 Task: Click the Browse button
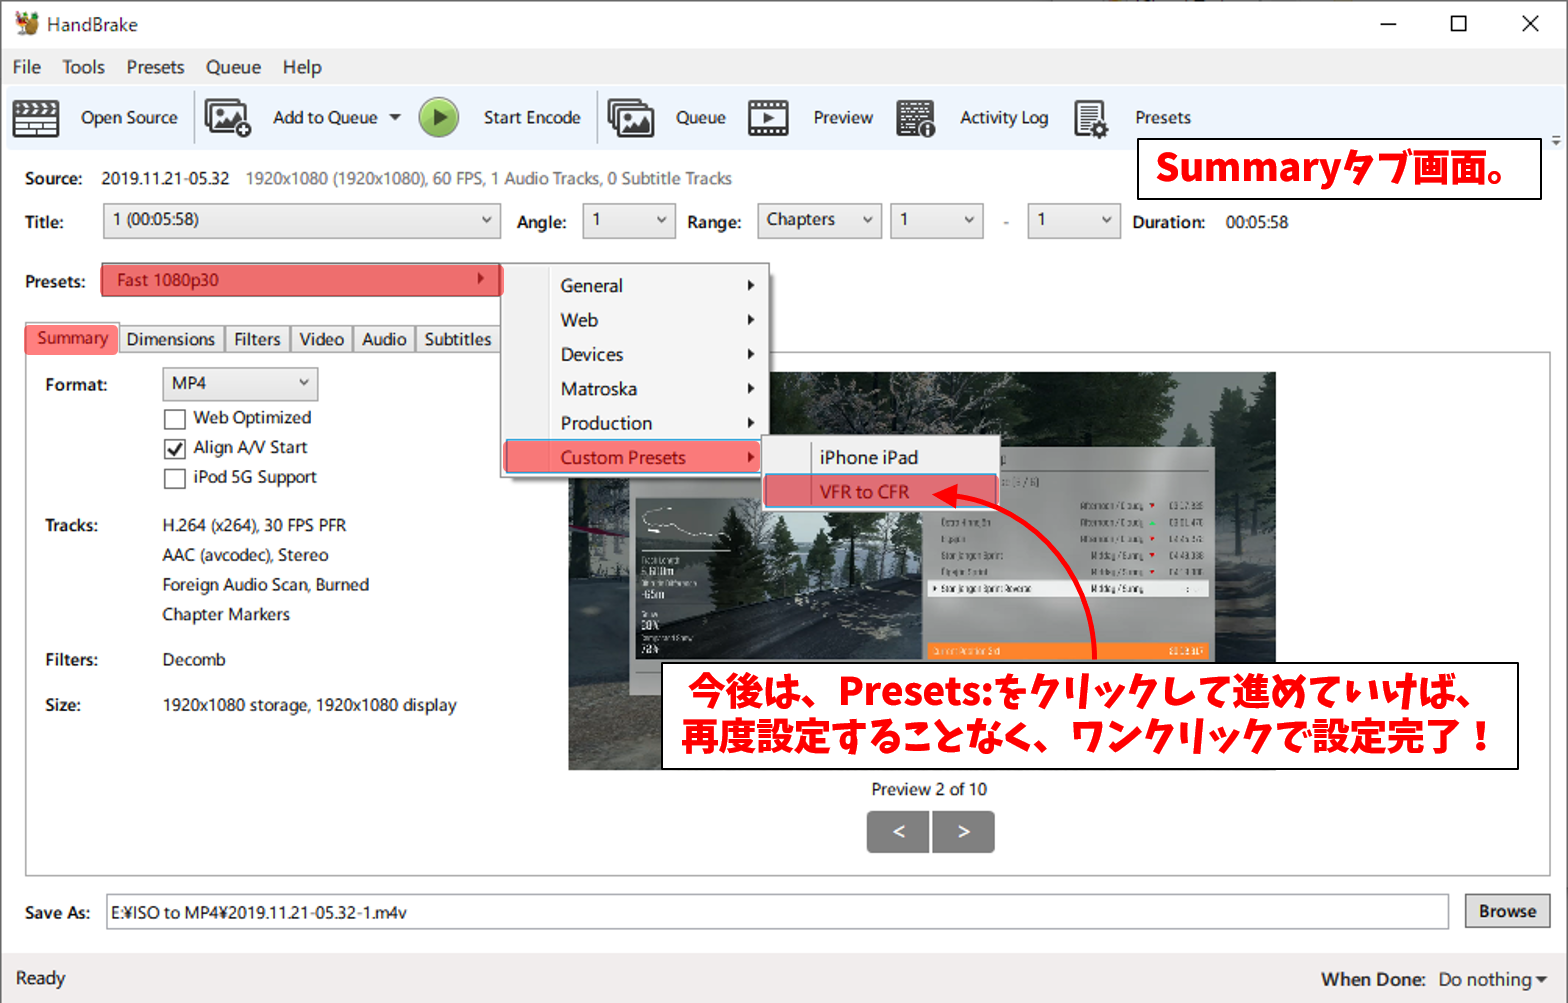point(1508,911)
